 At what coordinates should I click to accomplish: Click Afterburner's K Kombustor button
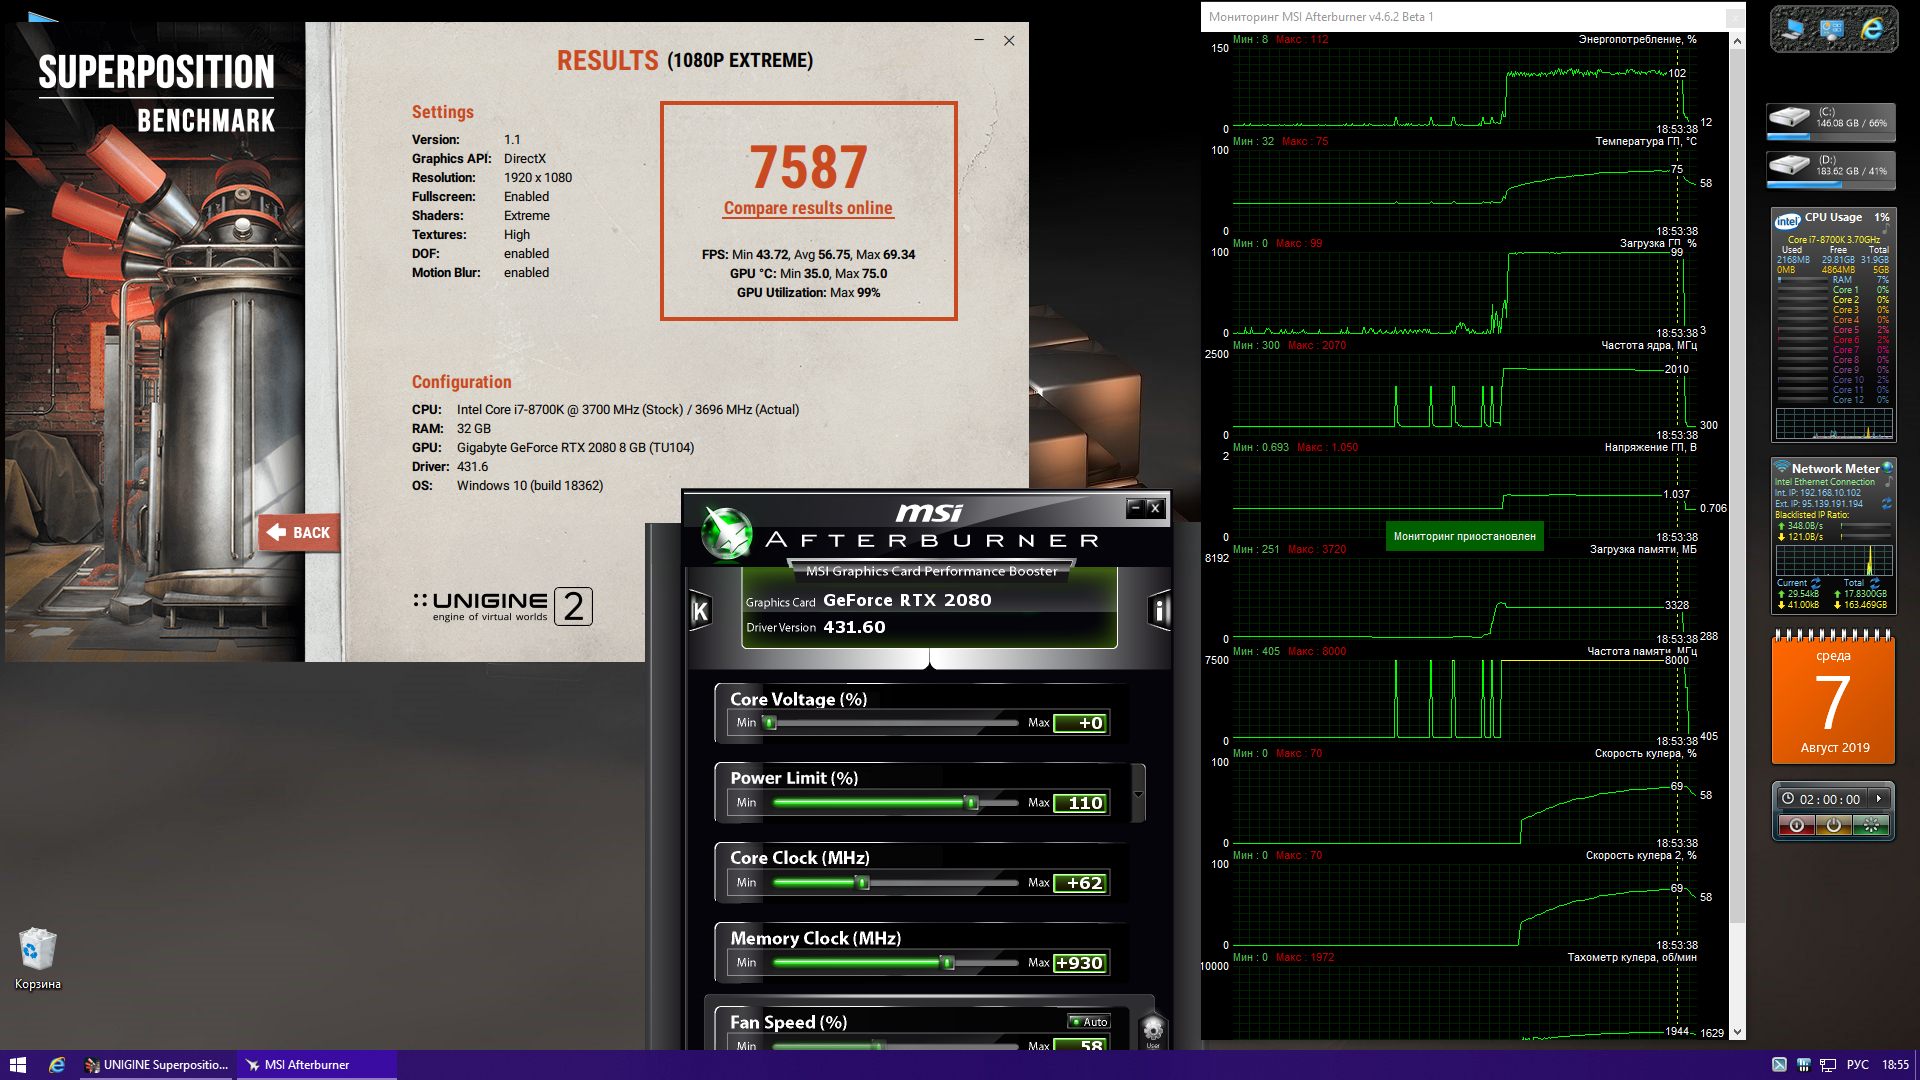[700, 611]
